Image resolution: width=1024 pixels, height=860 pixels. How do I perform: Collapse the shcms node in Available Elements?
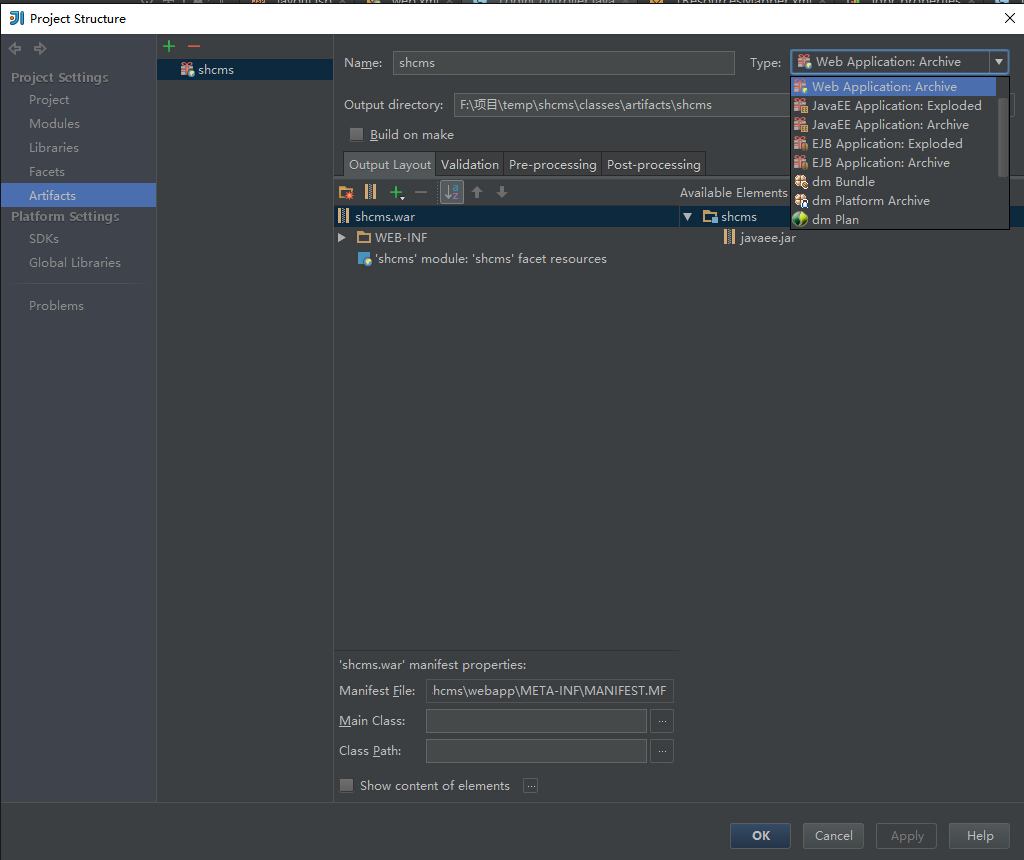(x=687, y=216)
